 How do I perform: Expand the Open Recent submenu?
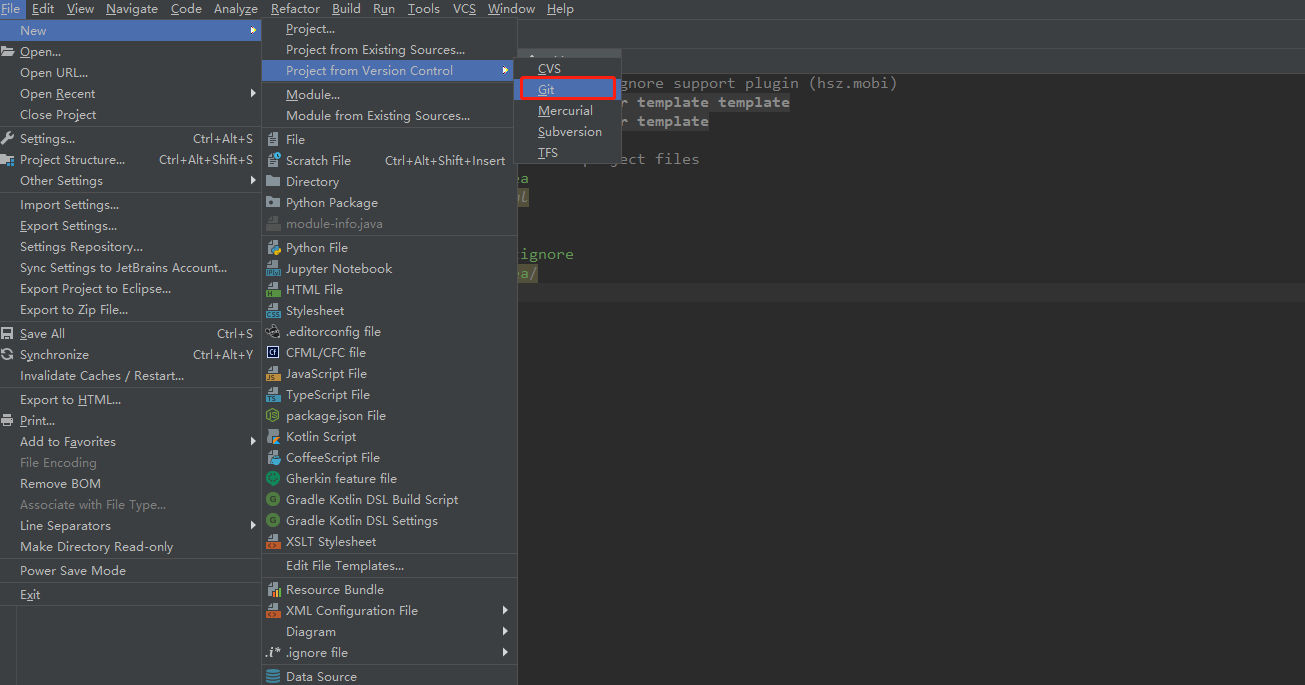point(59,93)
